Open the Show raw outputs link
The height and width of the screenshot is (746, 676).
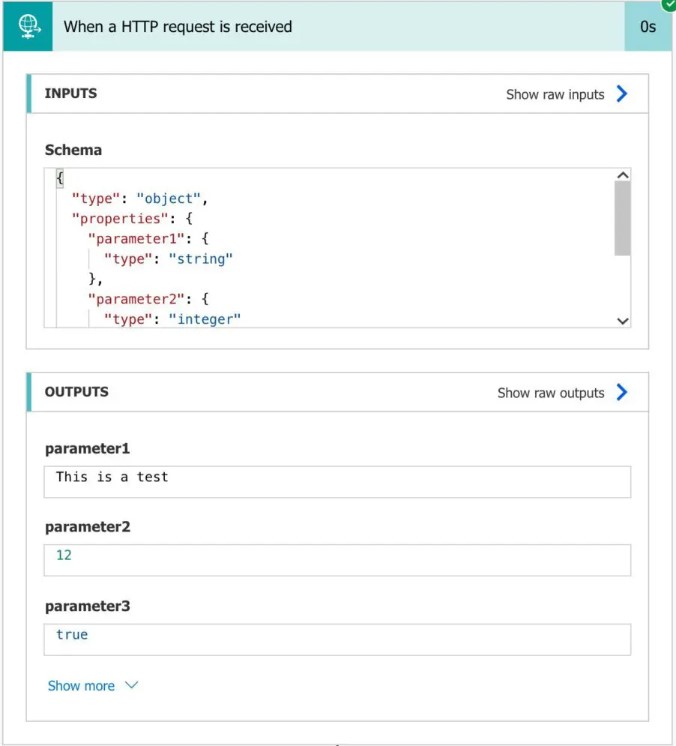point(551,393)
